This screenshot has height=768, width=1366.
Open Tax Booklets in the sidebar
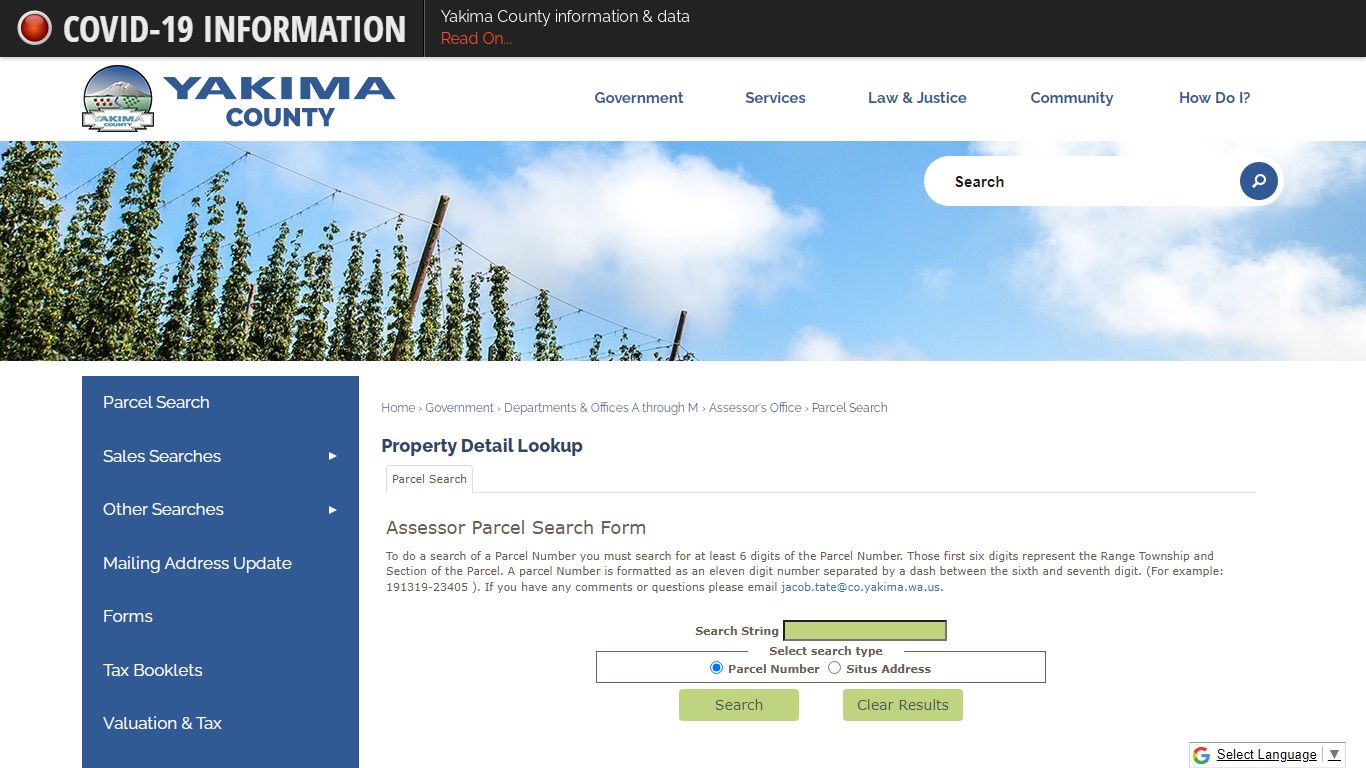tap(220, 670)
